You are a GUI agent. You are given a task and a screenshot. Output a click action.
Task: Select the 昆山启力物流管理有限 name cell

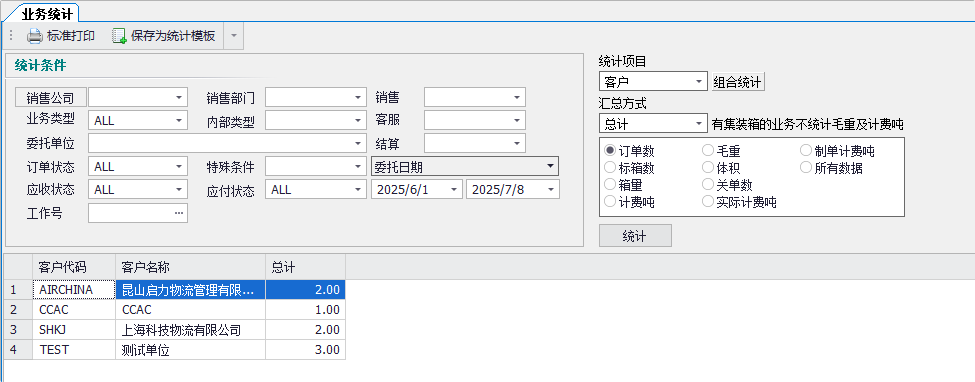190,289
